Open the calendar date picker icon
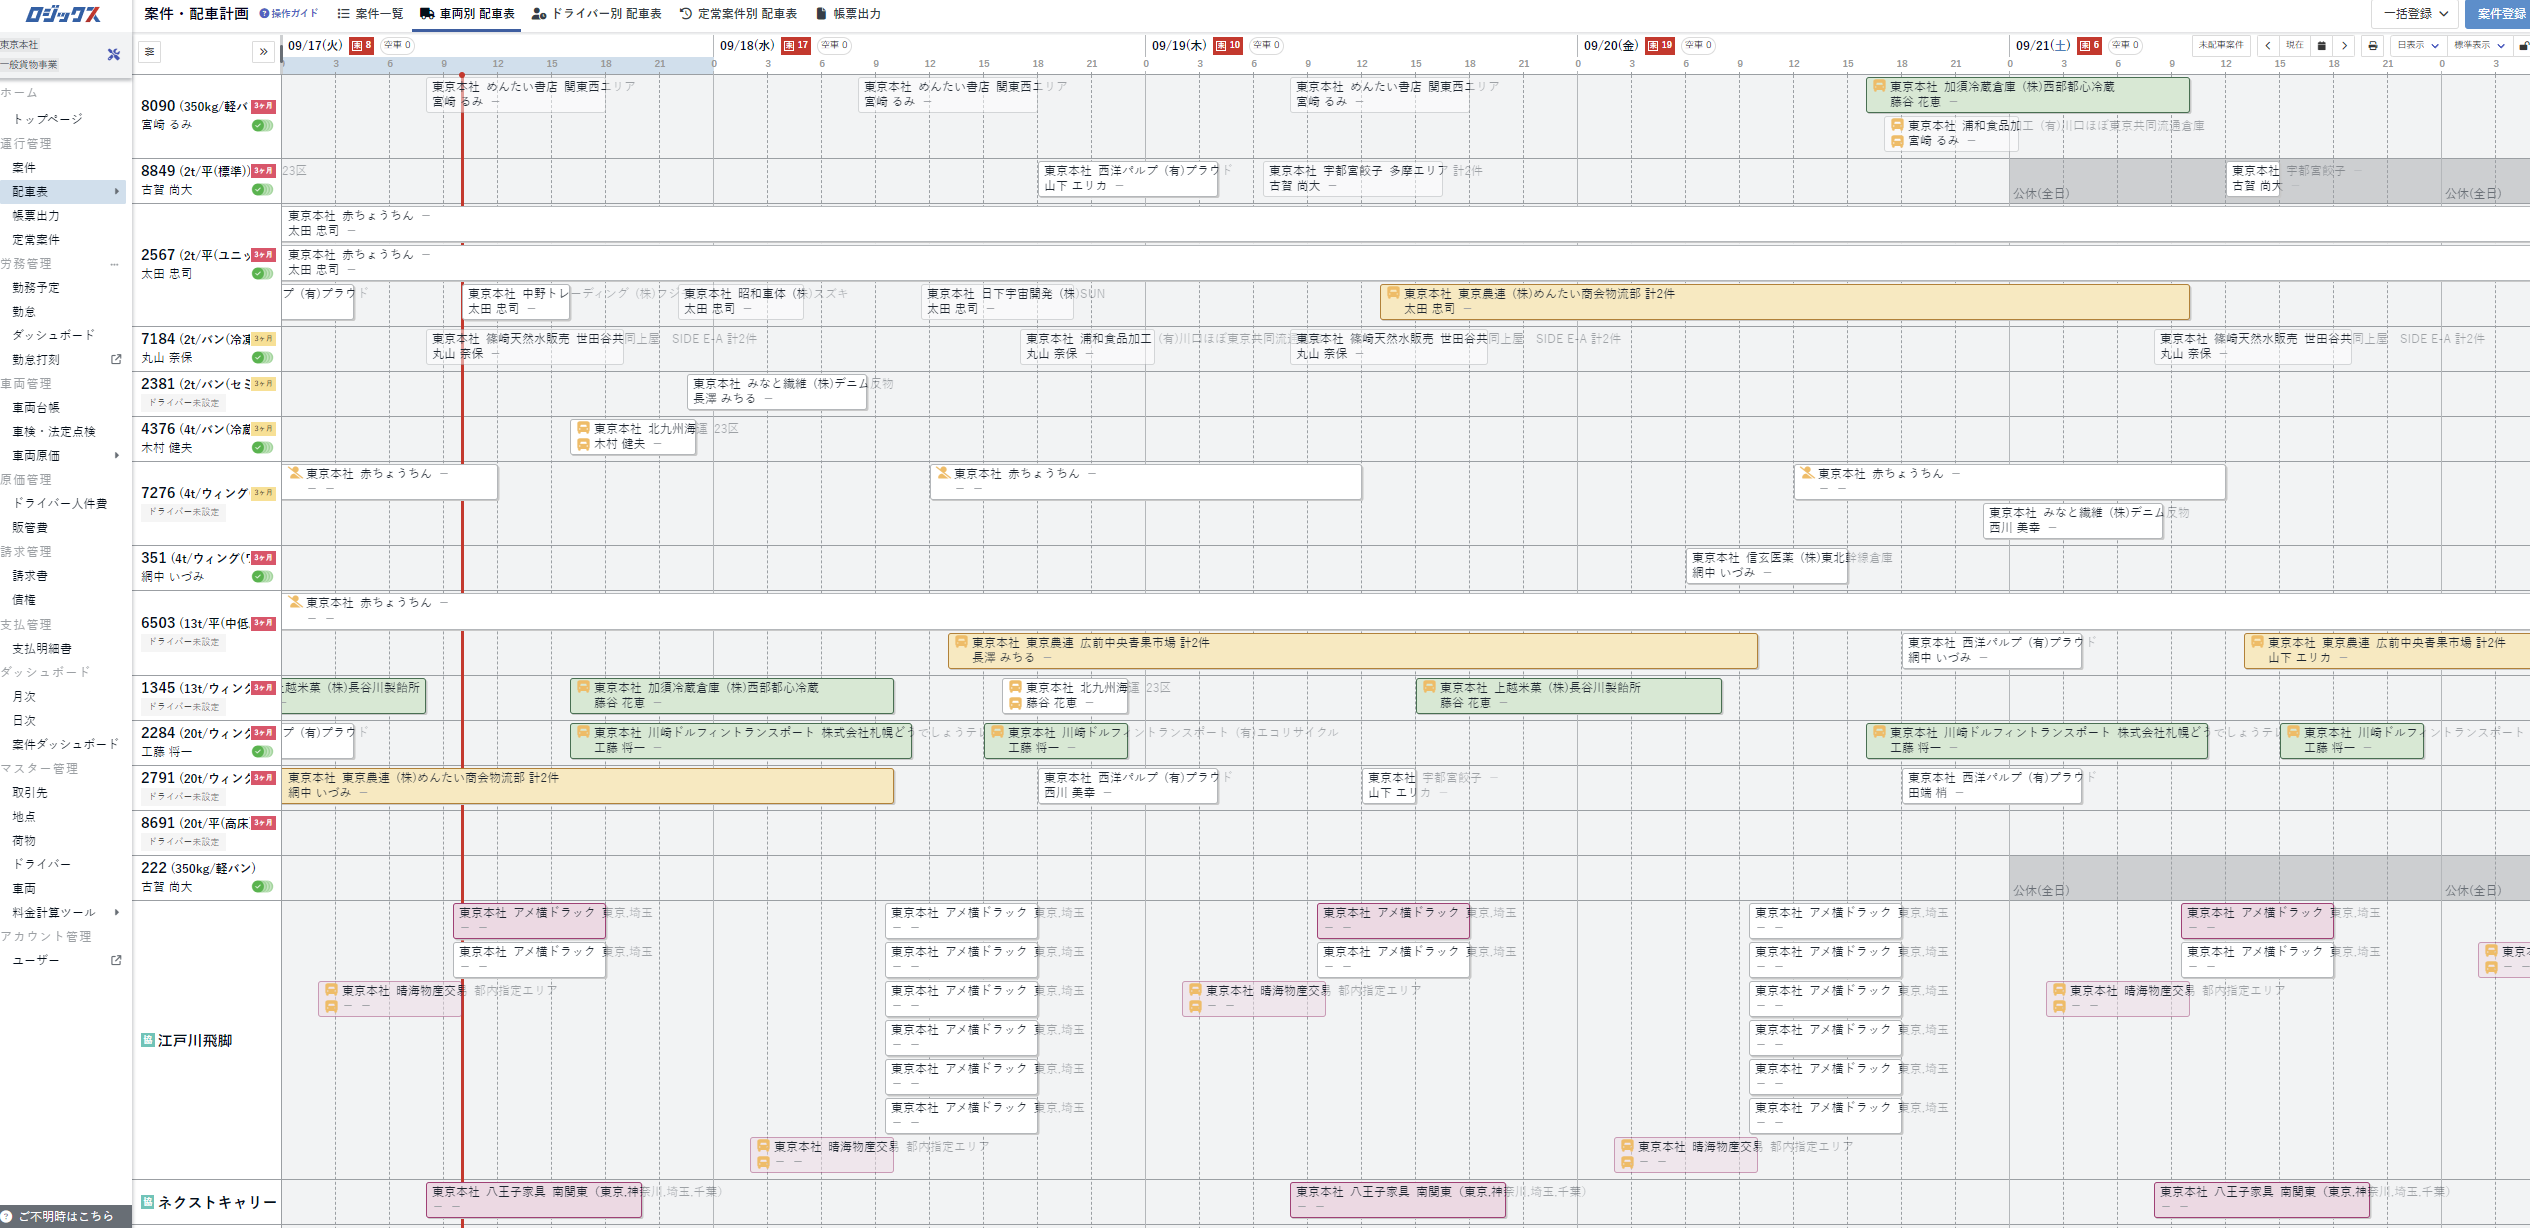The image size is (2530, 1228). [2322, 45]
